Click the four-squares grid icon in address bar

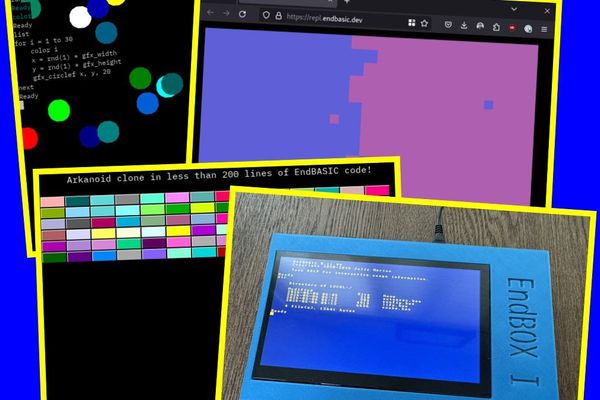tap(412, 23)
